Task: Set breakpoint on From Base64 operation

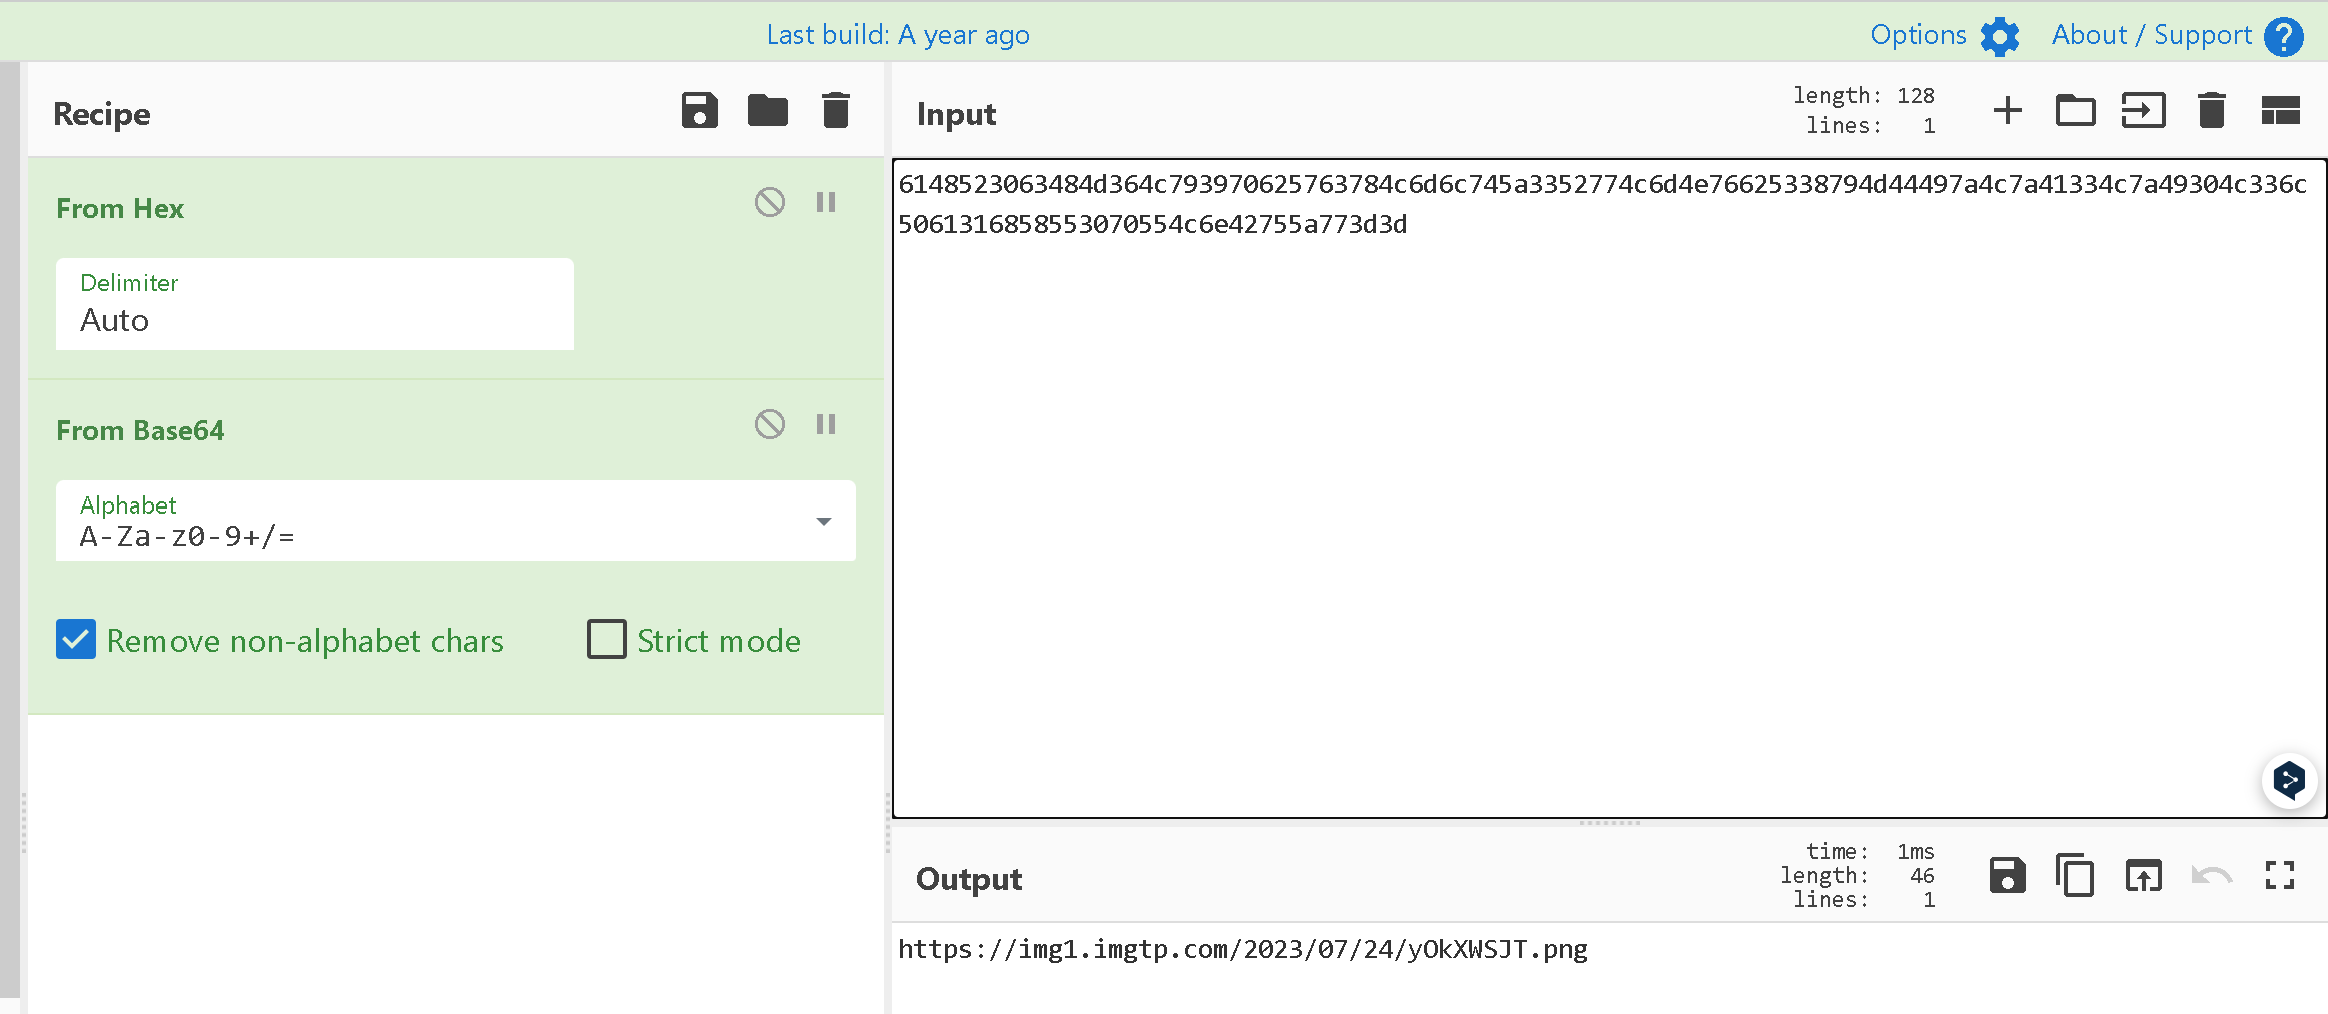Action: point(825,424)
